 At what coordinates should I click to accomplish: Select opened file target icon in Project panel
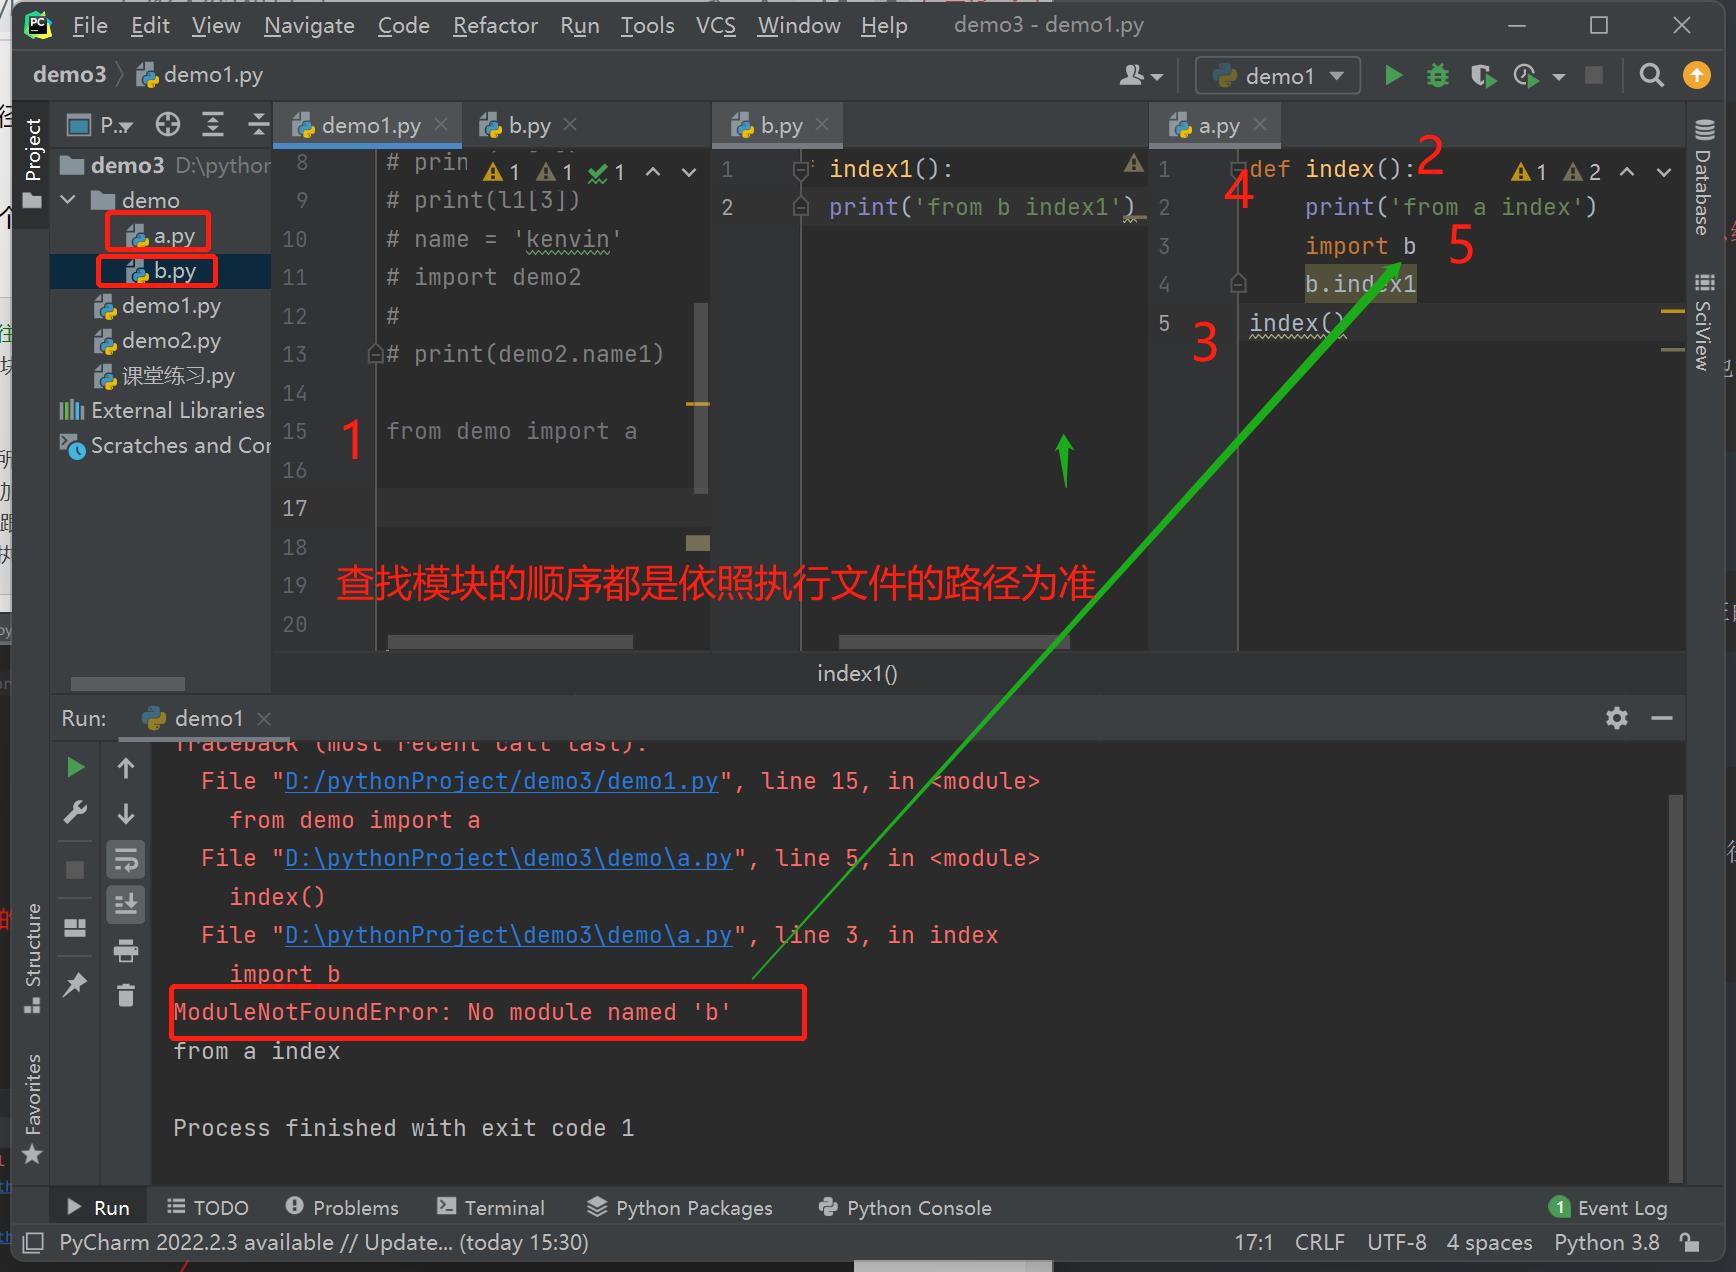point(168,125)
